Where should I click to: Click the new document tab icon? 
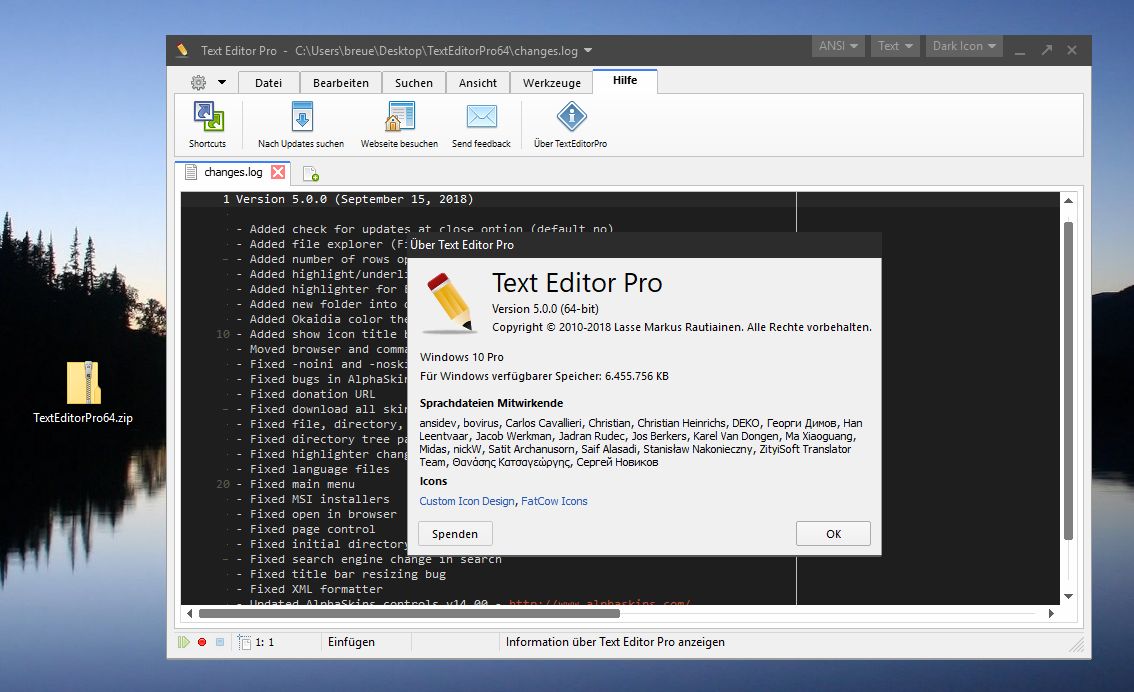(x=311, y=174)
